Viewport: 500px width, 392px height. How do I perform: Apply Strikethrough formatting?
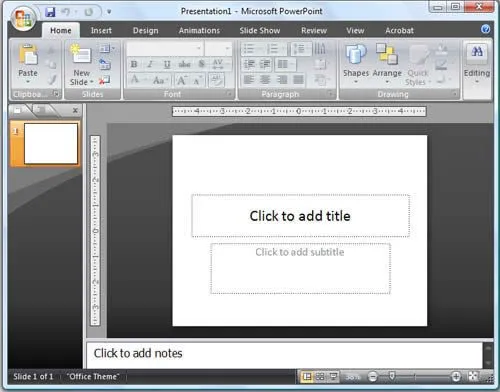184,64
